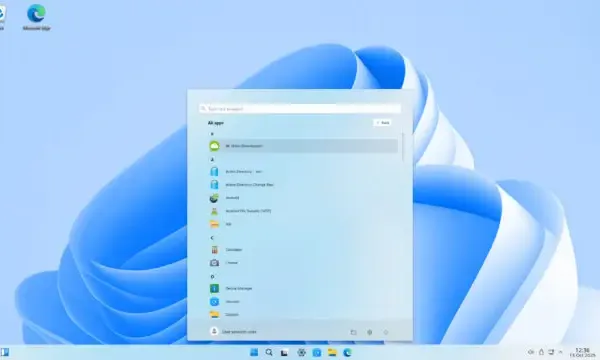Open the gear-shaped app on the taskbar
The width and height of the screenshot is (600, 360).
pyautogui.click(x=302, y=352)
